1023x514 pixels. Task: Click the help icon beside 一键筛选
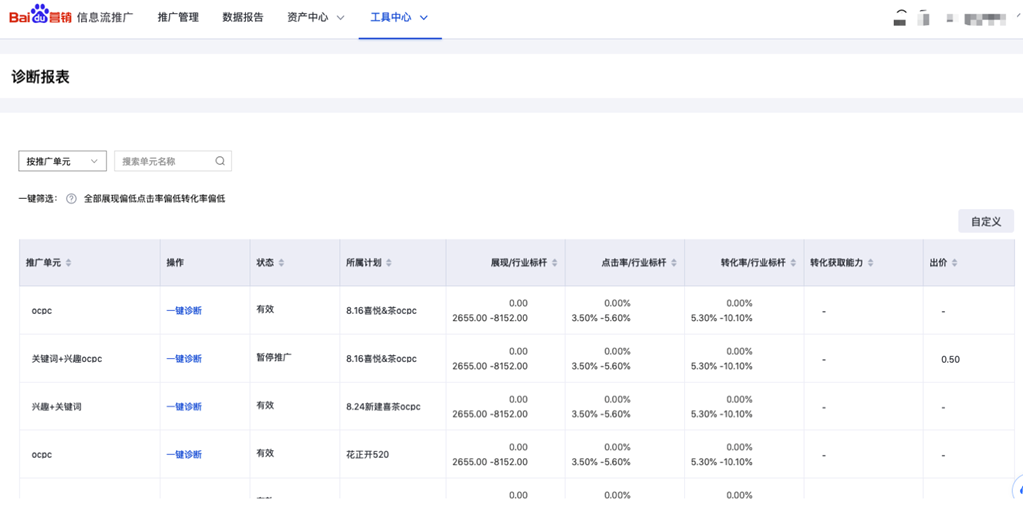(x=71, y=199)
